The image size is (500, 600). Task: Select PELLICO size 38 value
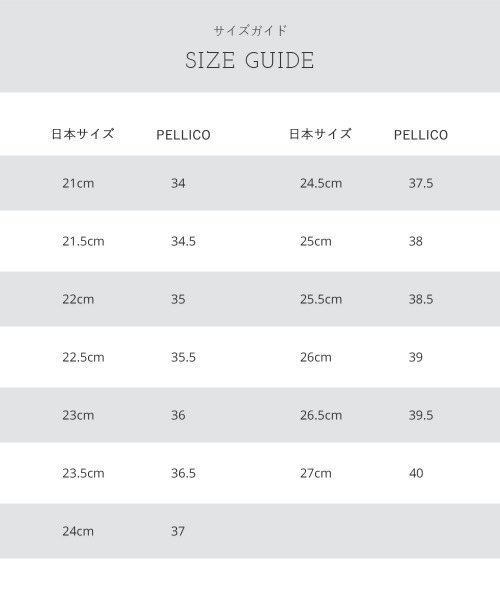[x=416, y=241]
